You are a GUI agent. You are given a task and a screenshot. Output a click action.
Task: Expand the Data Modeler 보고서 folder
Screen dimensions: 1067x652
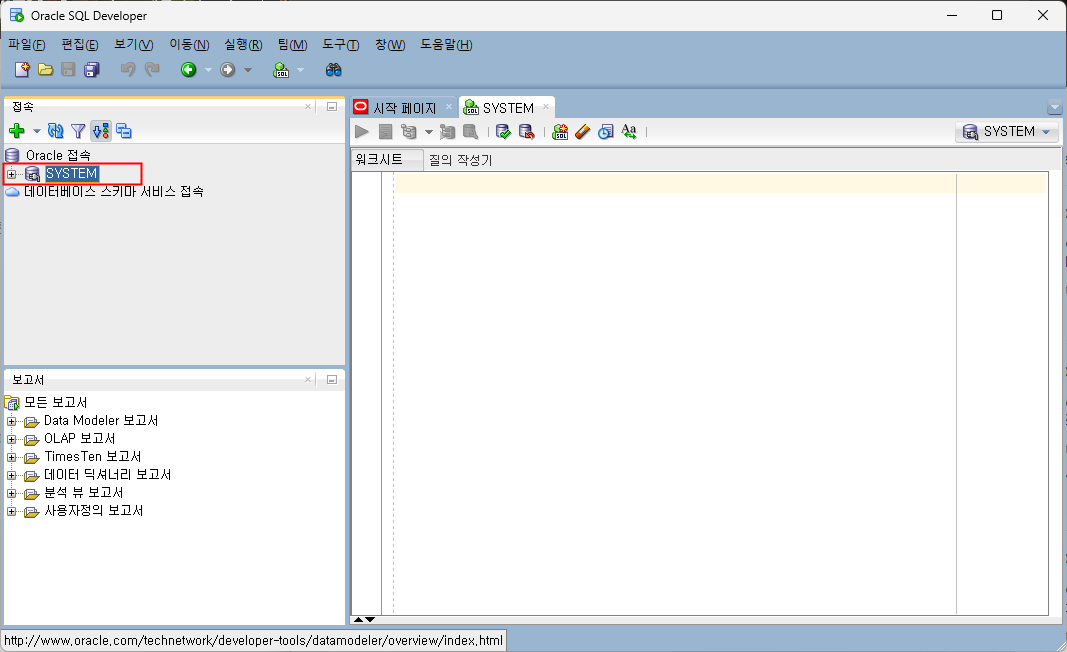[12, 420]
